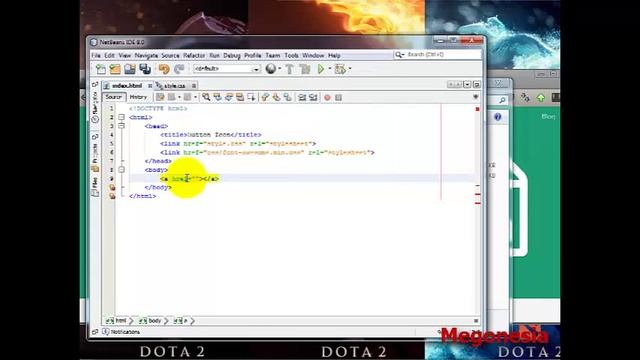The image size is (640, 360).
Task: Collapse the body tag fold on line 8
Action: pos(121,170)
